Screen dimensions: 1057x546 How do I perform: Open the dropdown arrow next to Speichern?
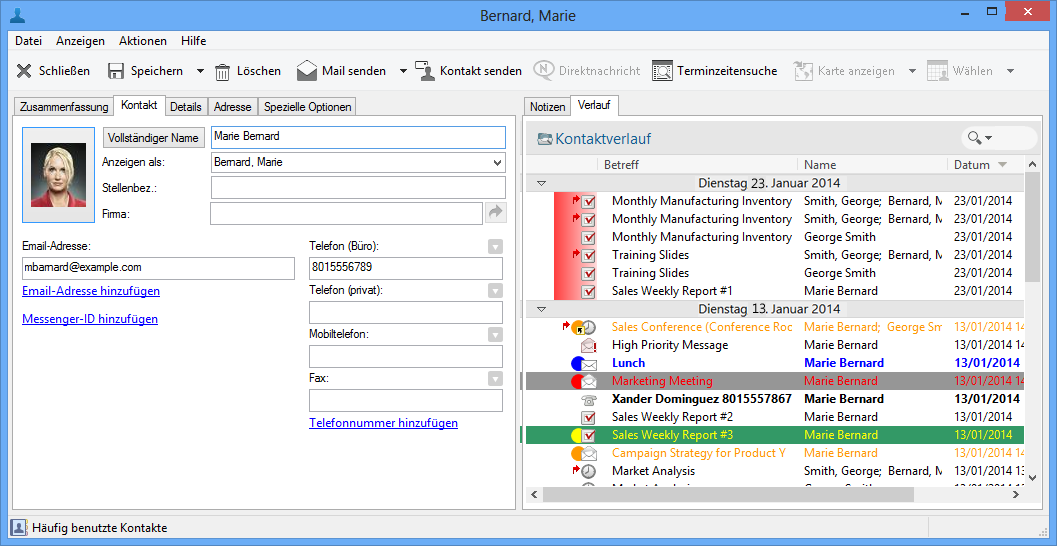pyautogui.click(x=200, y=71)
